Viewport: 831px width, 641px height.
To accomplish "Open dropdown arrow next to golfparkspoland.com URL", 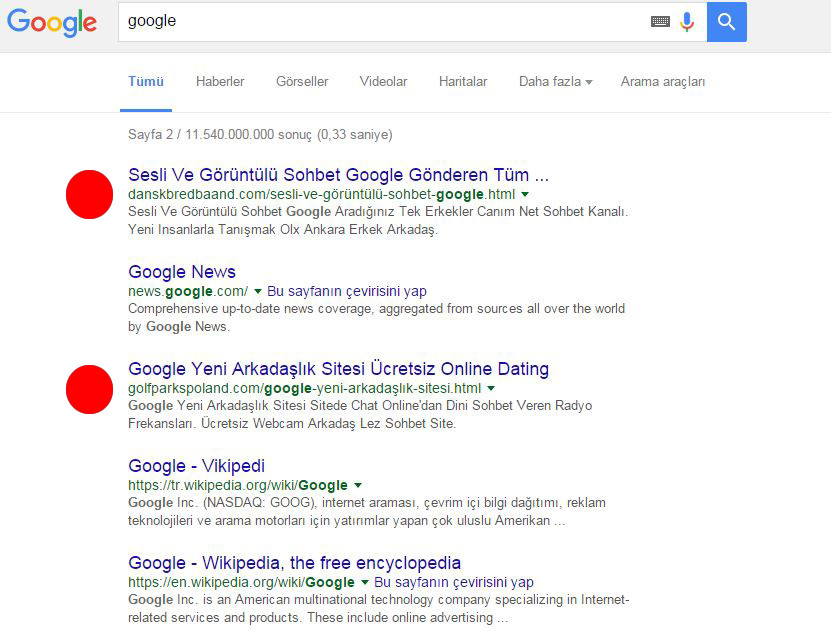I will 491,389.
